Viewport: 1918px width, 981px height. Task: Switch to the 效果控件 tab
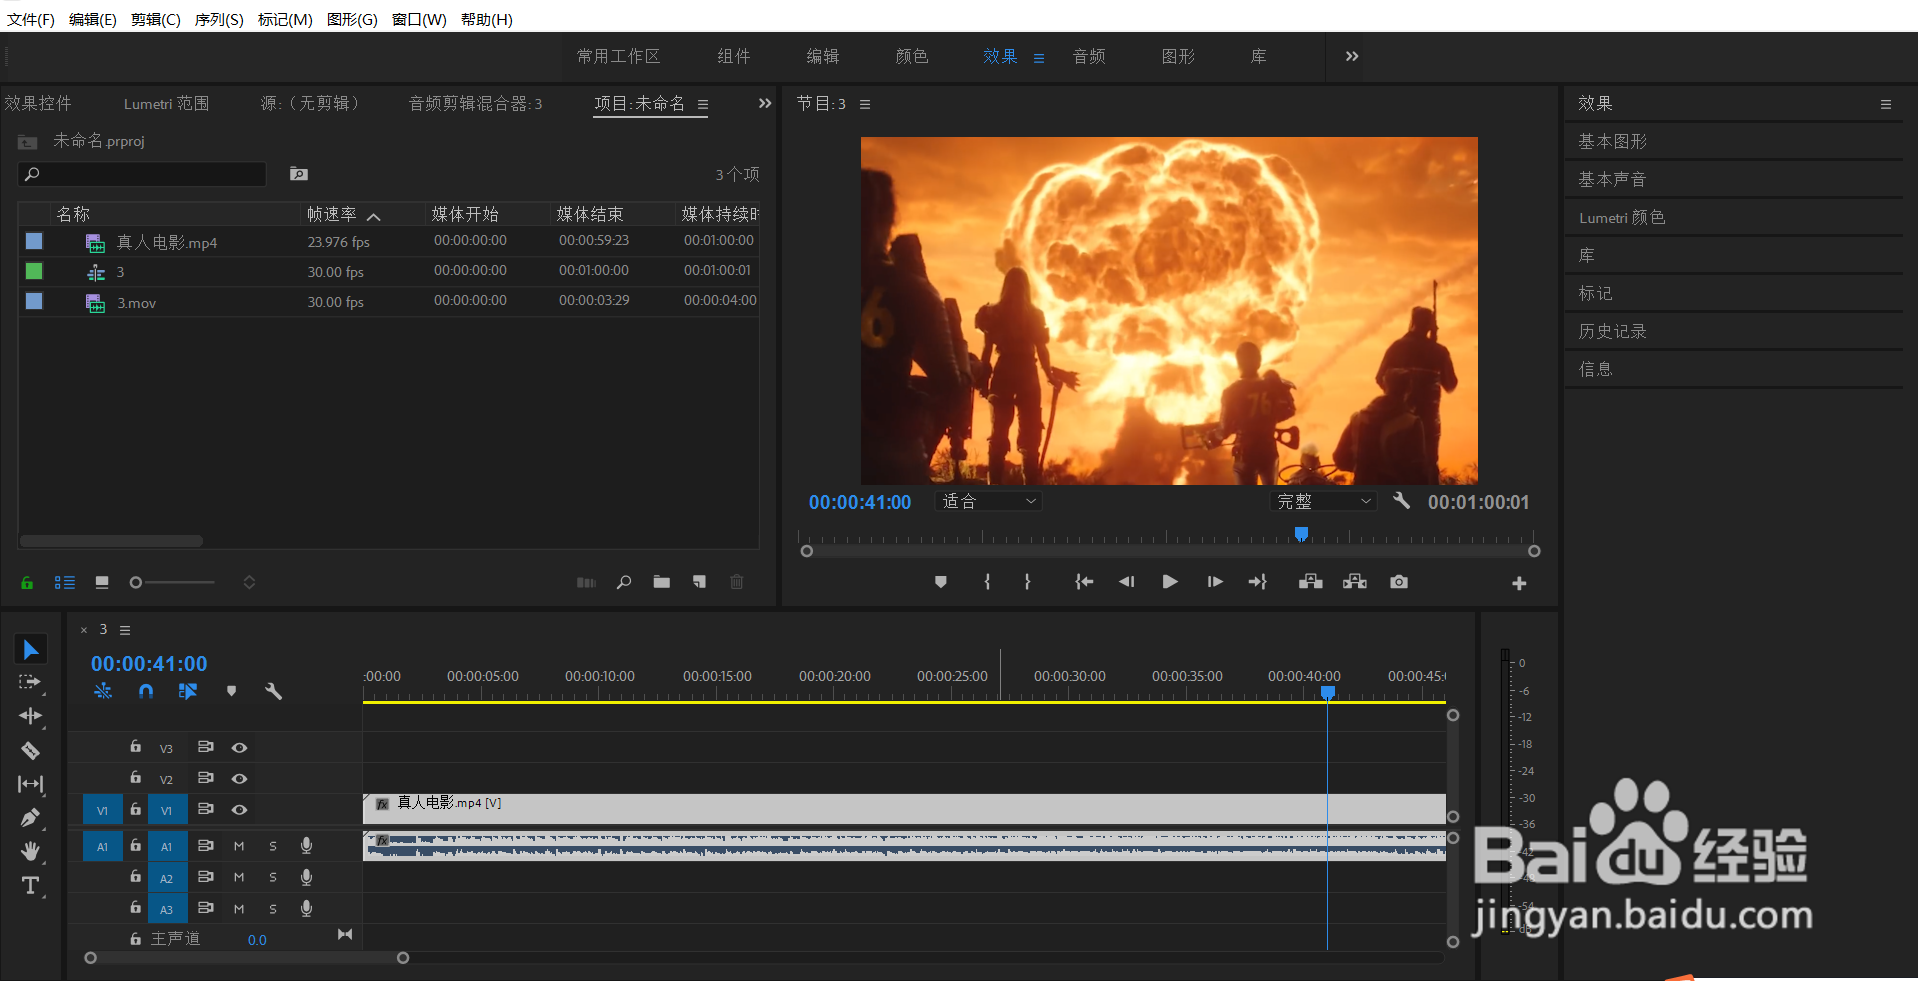click(x=38, y=103)
